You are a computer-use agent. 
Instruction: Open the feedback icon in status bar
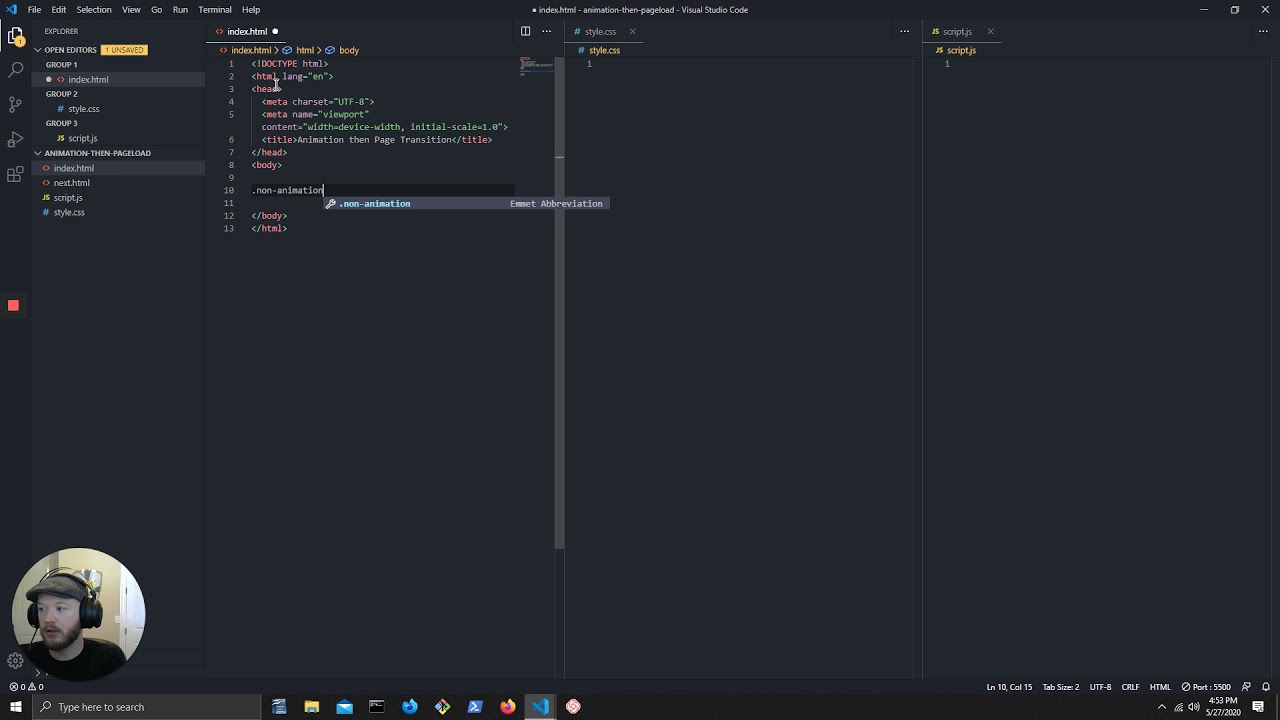click(x=1246, y=687)
